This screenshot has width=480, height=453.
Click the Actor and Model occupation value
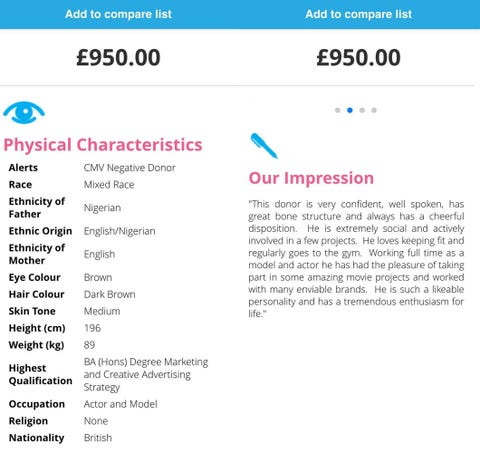tap(120, 404)
